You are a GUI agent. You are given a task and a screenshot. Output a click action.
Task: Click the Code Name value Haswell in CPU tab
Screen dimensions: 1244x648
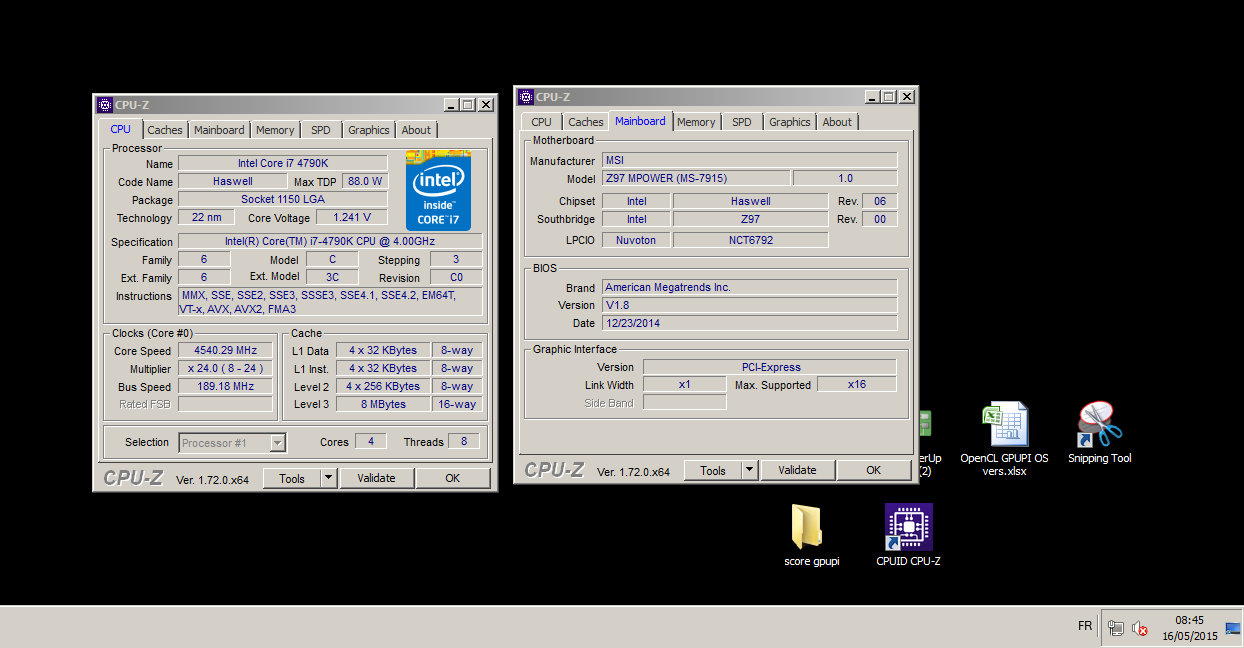tap(233, 181)
